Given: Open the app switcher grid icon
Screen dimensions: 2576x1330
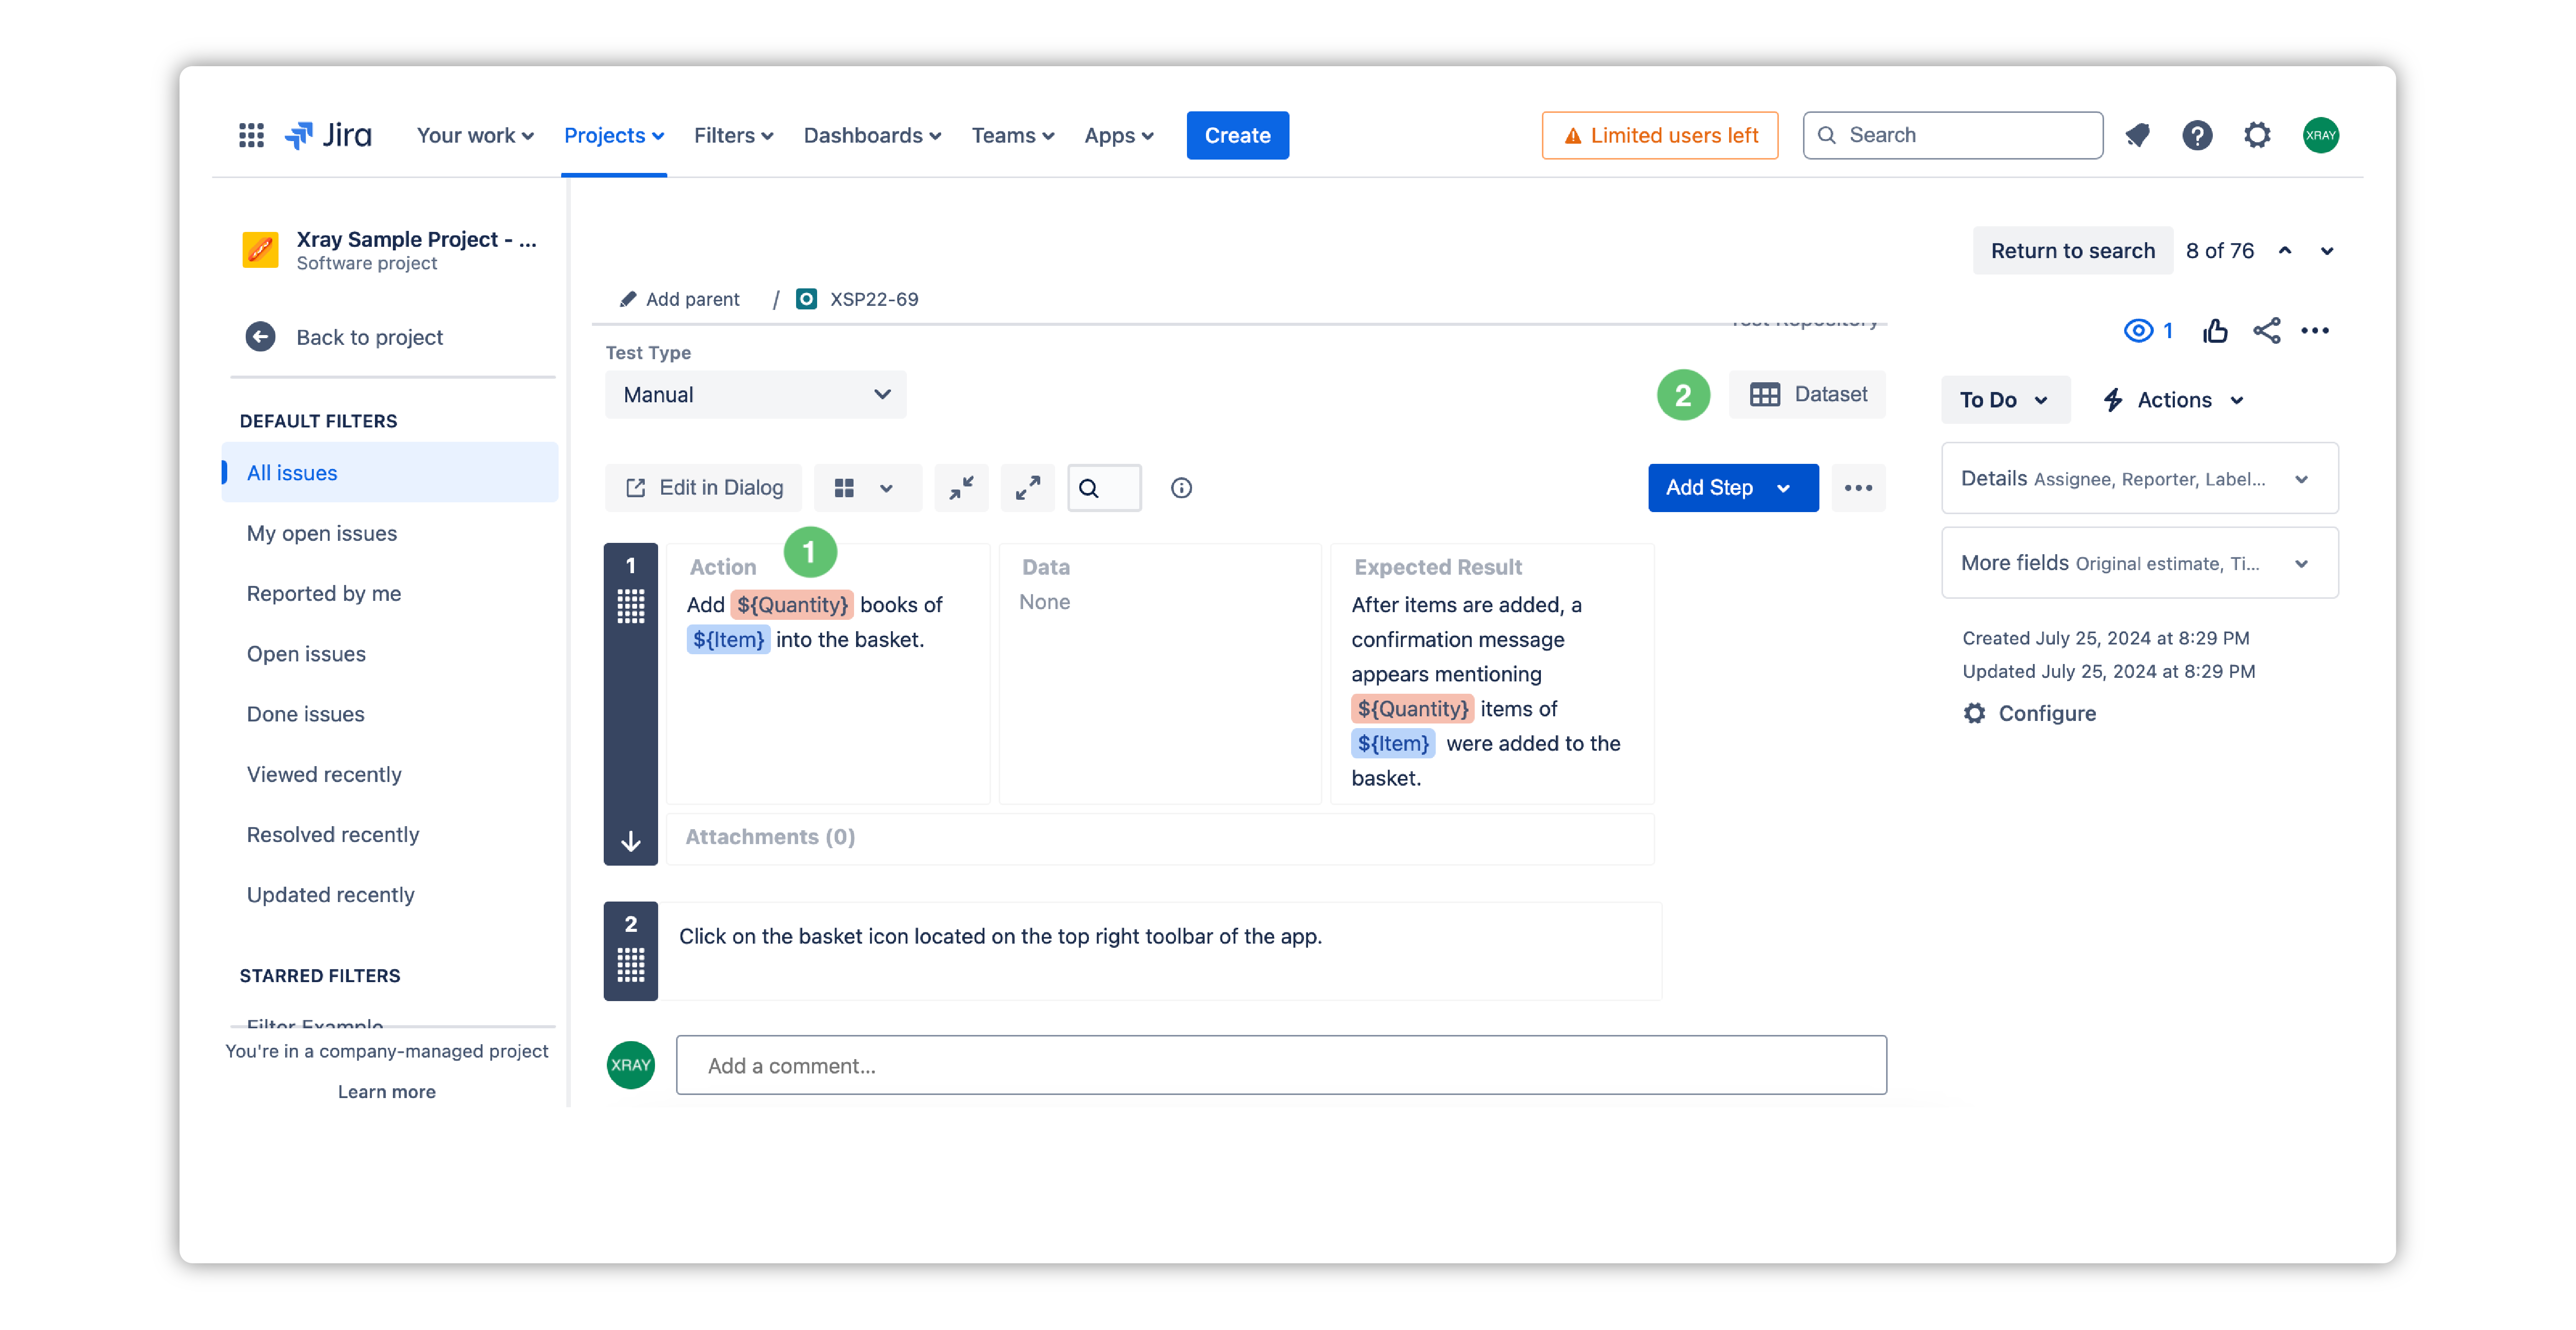Looking at the screenshot, I should click(251, 135).
